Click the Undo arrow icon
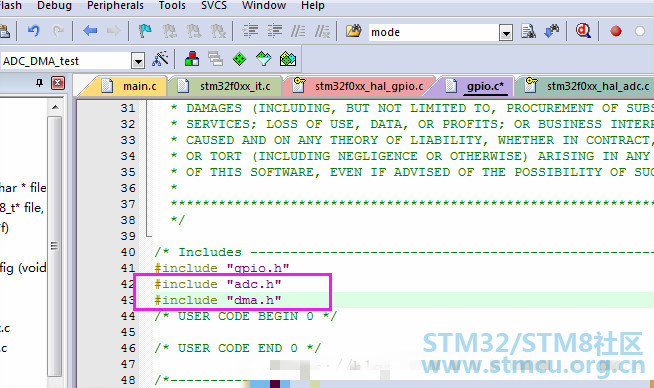 33,31
